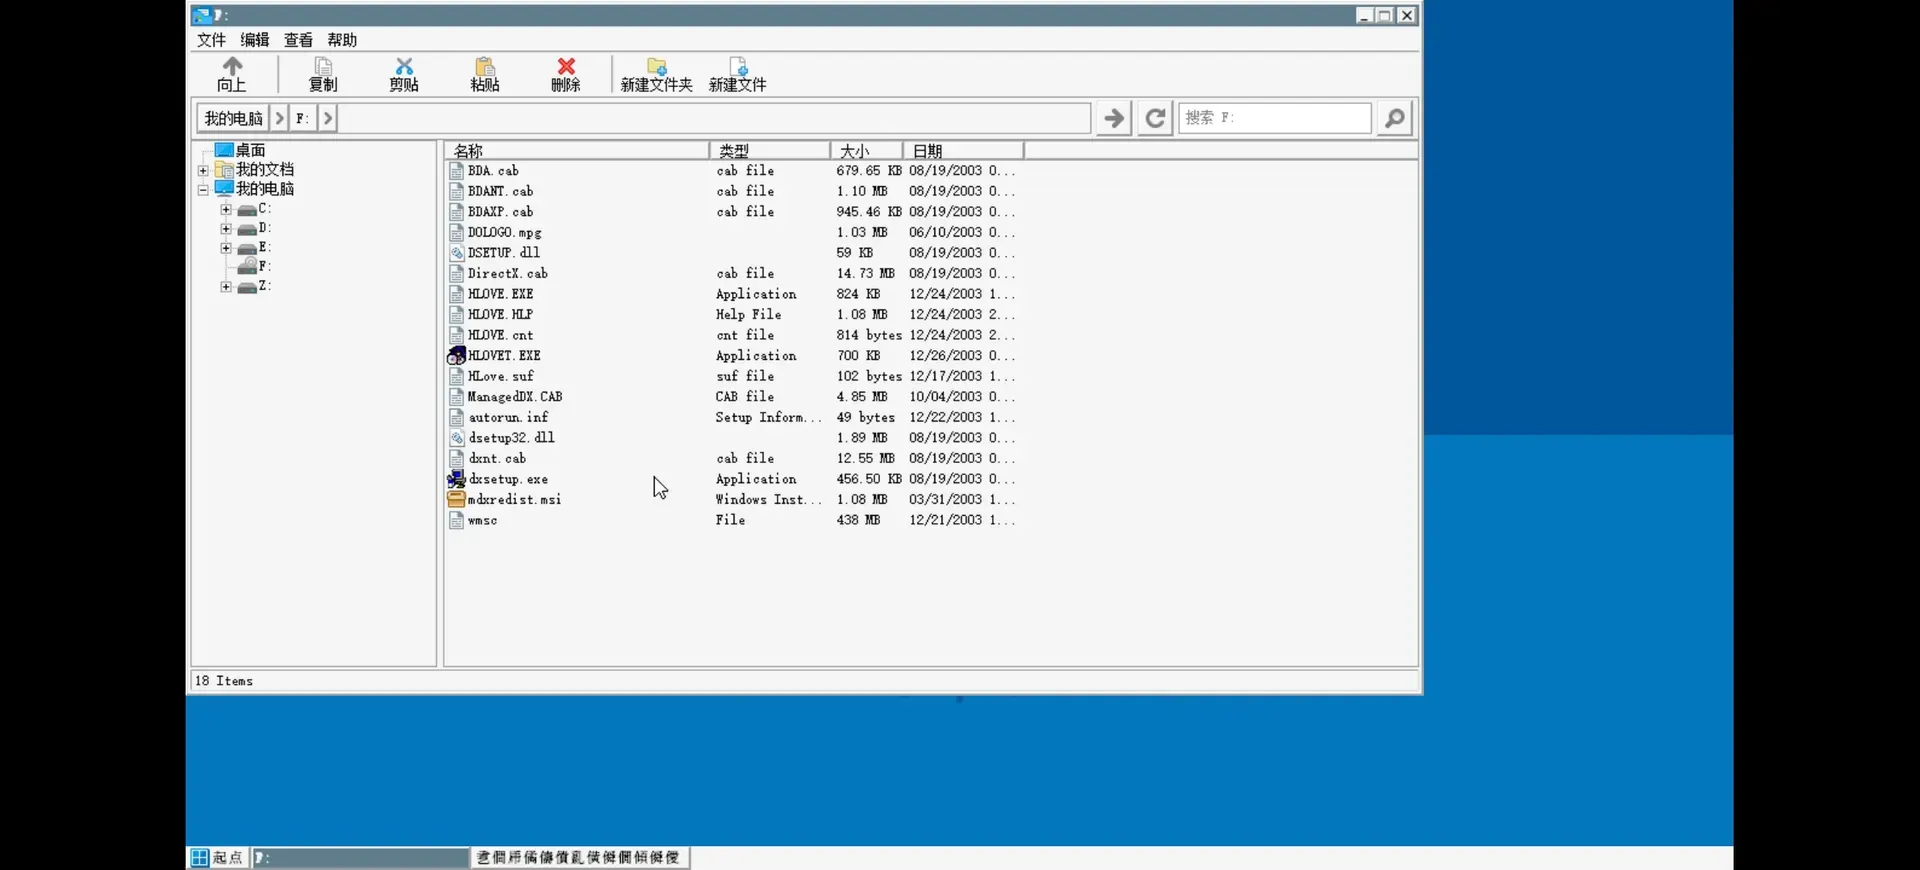
Task: Click breadcrumb arrow after 我的电脑
Action: tap(279, 118)
